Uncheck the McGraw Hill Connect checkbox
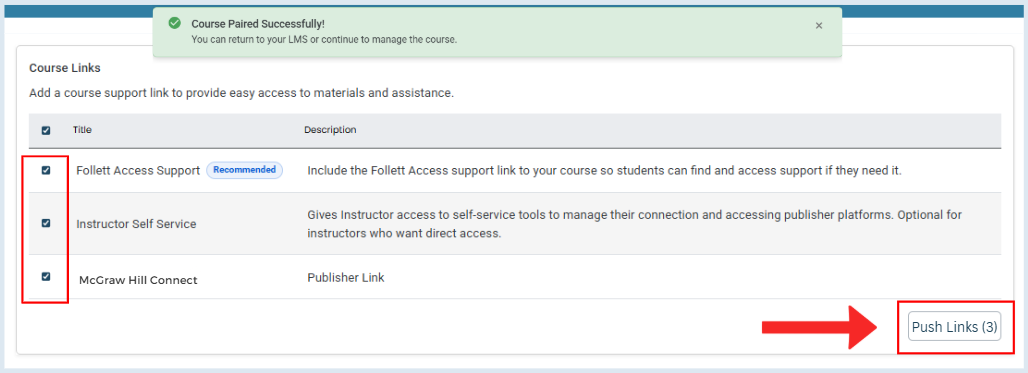Screen dimensions: 1028x373 coord(46,277)
